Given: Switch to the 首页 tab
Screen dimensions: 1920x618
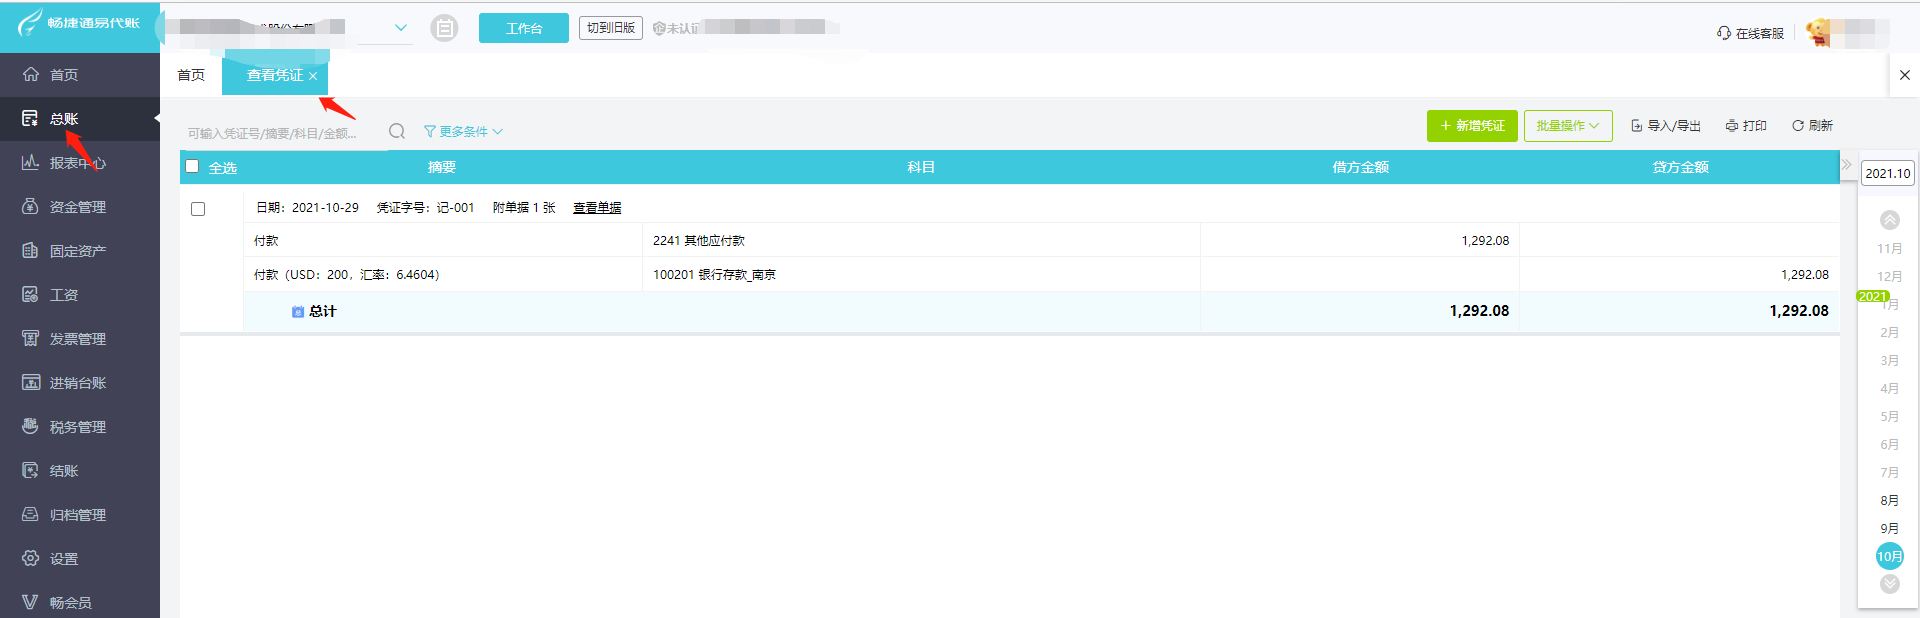Looking at the screenshot, I should pos(191,75).
